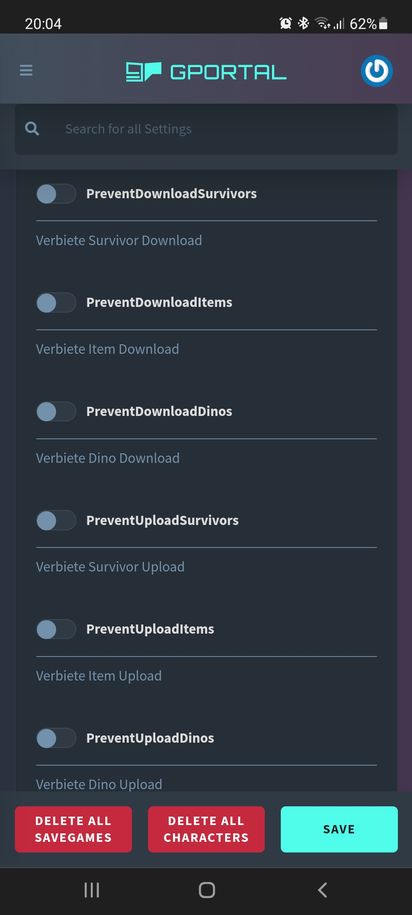
Task: Toggle PreventUploadItems switch
Action: (x=56, y=629)
